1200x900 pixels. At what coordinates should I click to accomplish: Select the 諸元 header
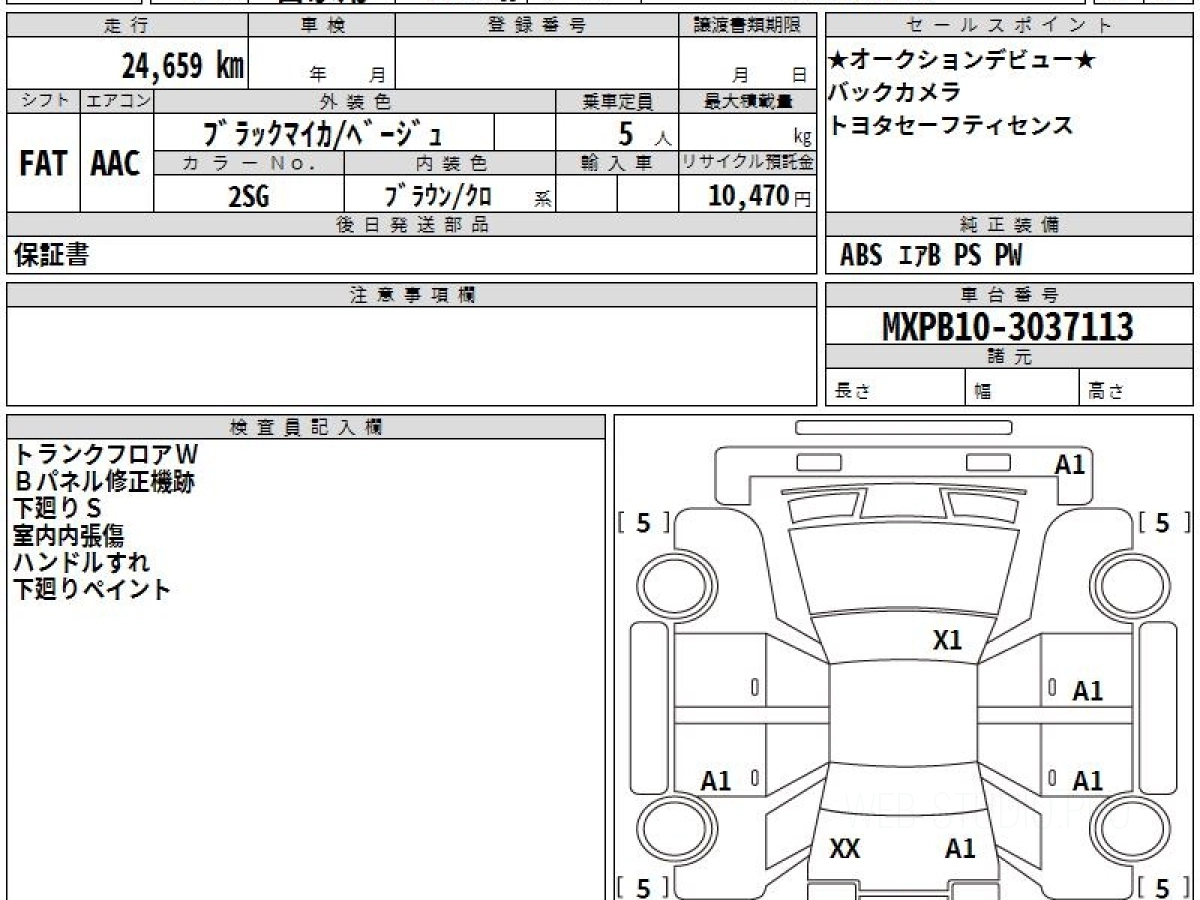[1010, 357]
